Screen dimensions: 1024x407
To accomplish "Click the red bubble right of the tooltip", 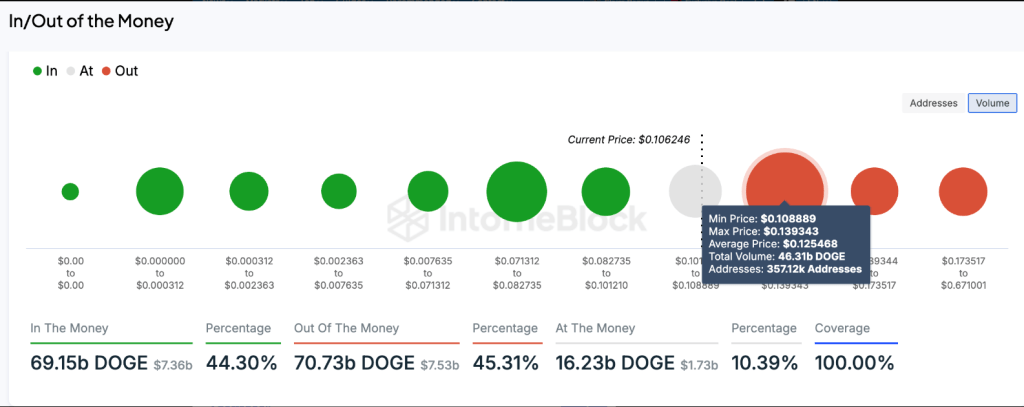I will [x=874, y=191].
